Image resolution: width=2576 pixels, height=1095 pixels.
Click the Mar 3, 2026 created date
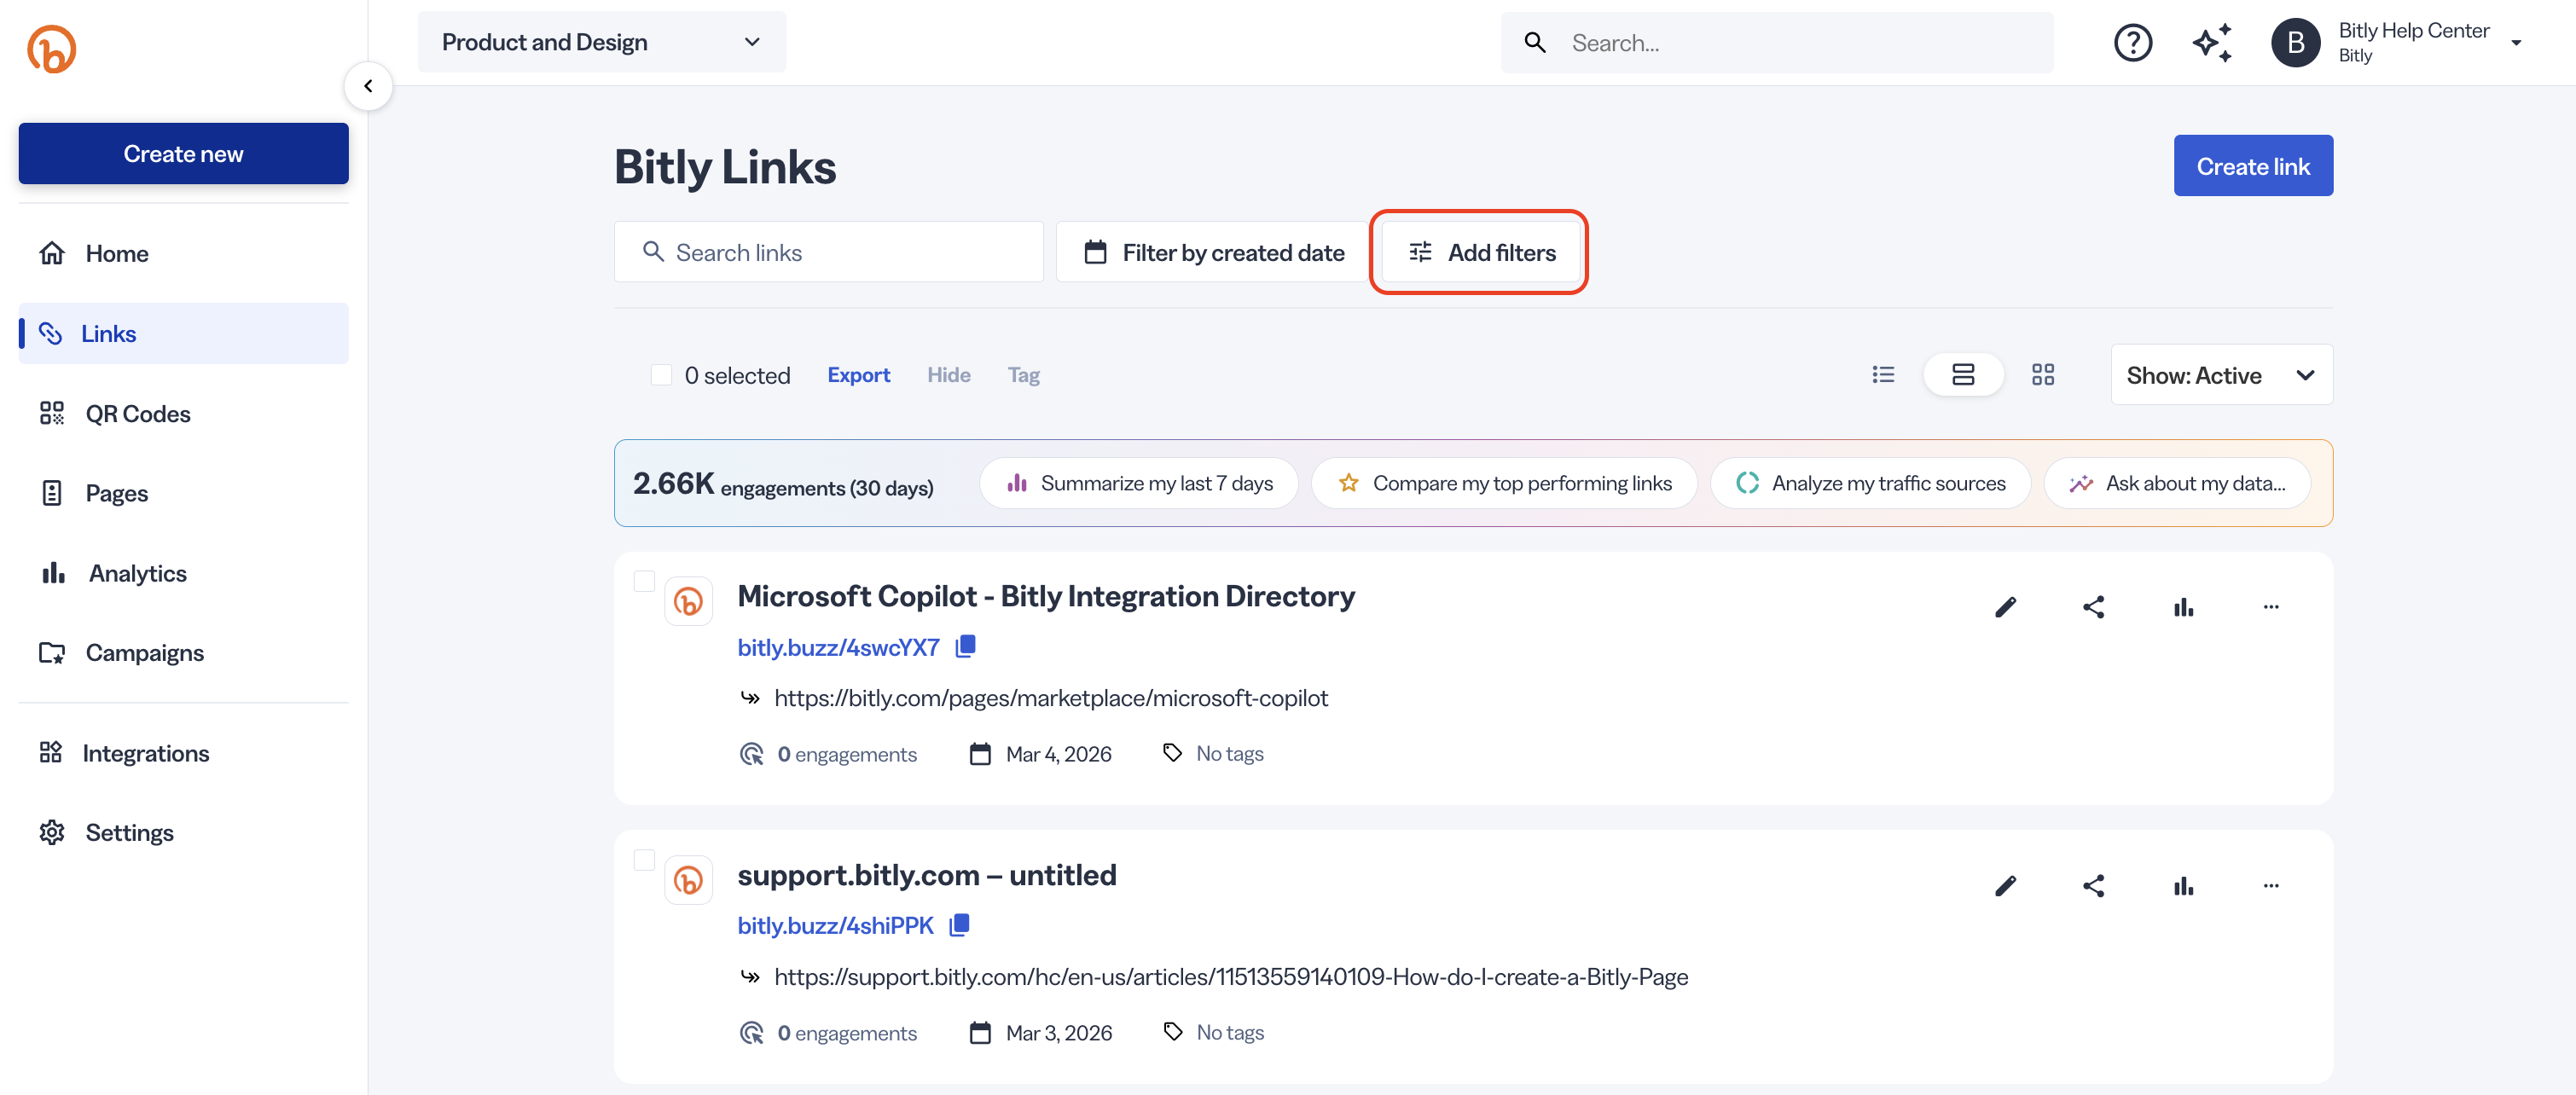point(1059,1033)
